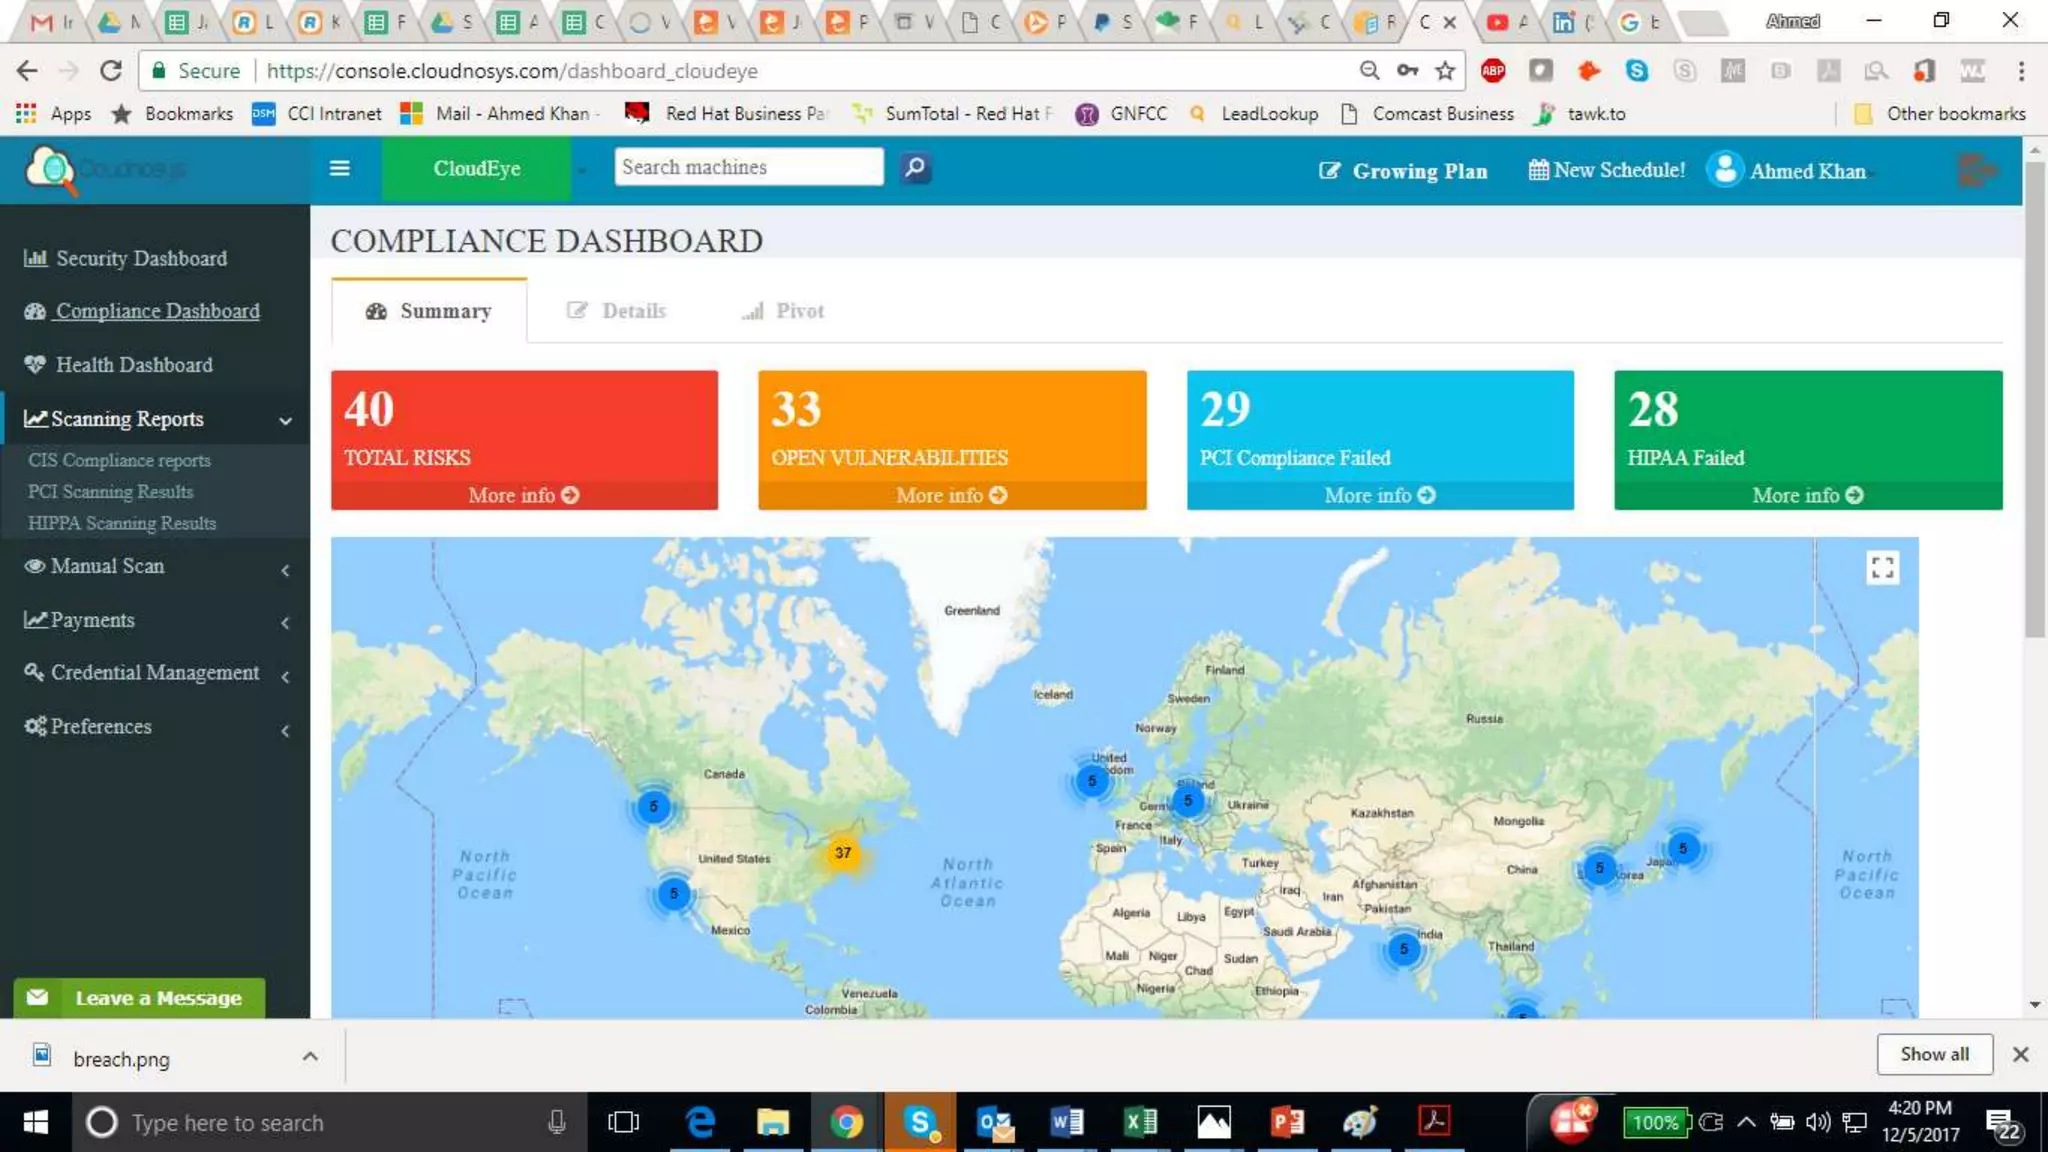The image size is (2048, 1152).
Task: Click the Cloudnosys logo icon
Action: (51, 169)
